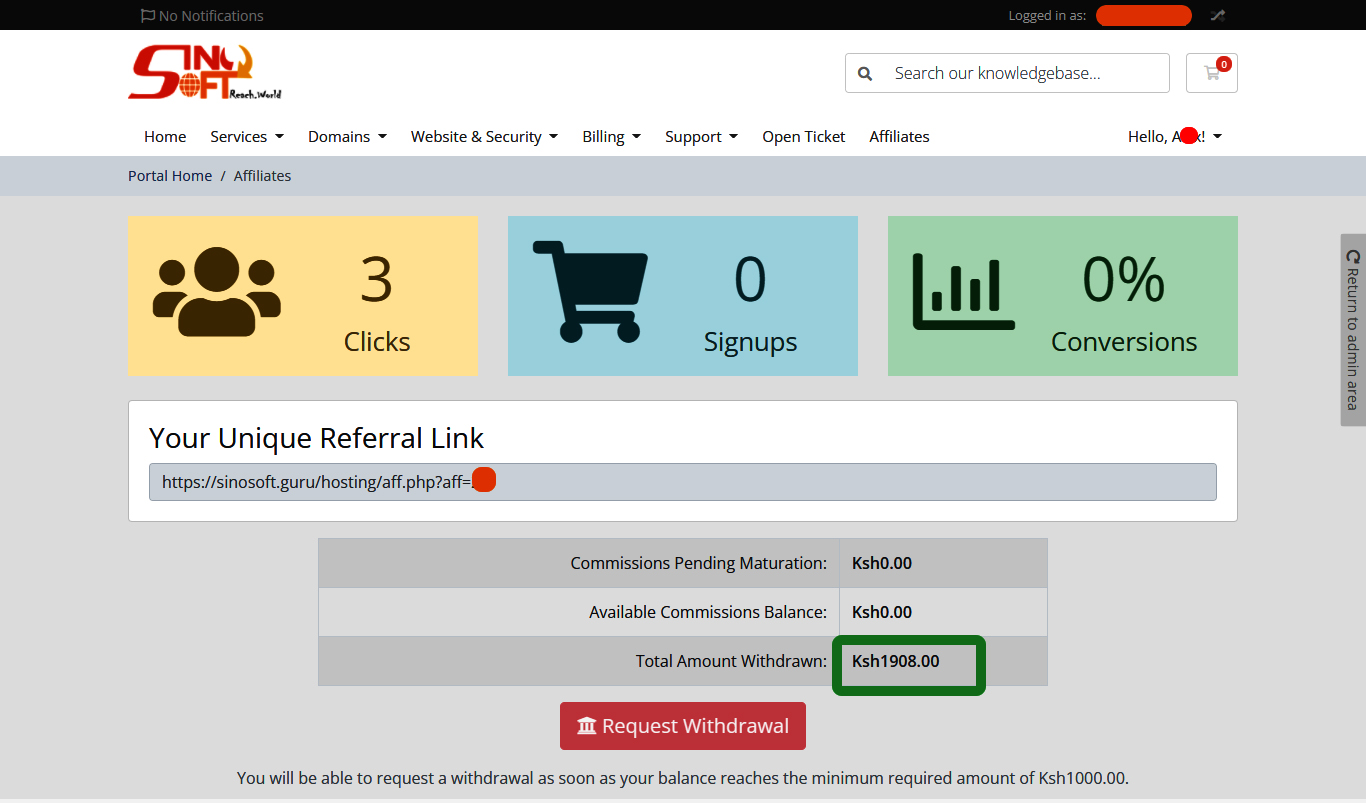Expand the Domains dropdown menu
This screenshot has height=803, width=1366.
click(x=347, y=137)
